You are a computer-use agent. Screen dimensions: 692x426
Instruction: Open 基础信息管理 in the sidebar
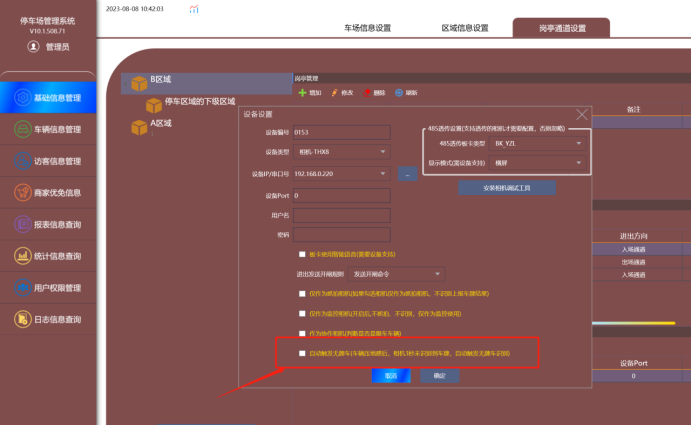pyautogui.click(x=48, y=98)
